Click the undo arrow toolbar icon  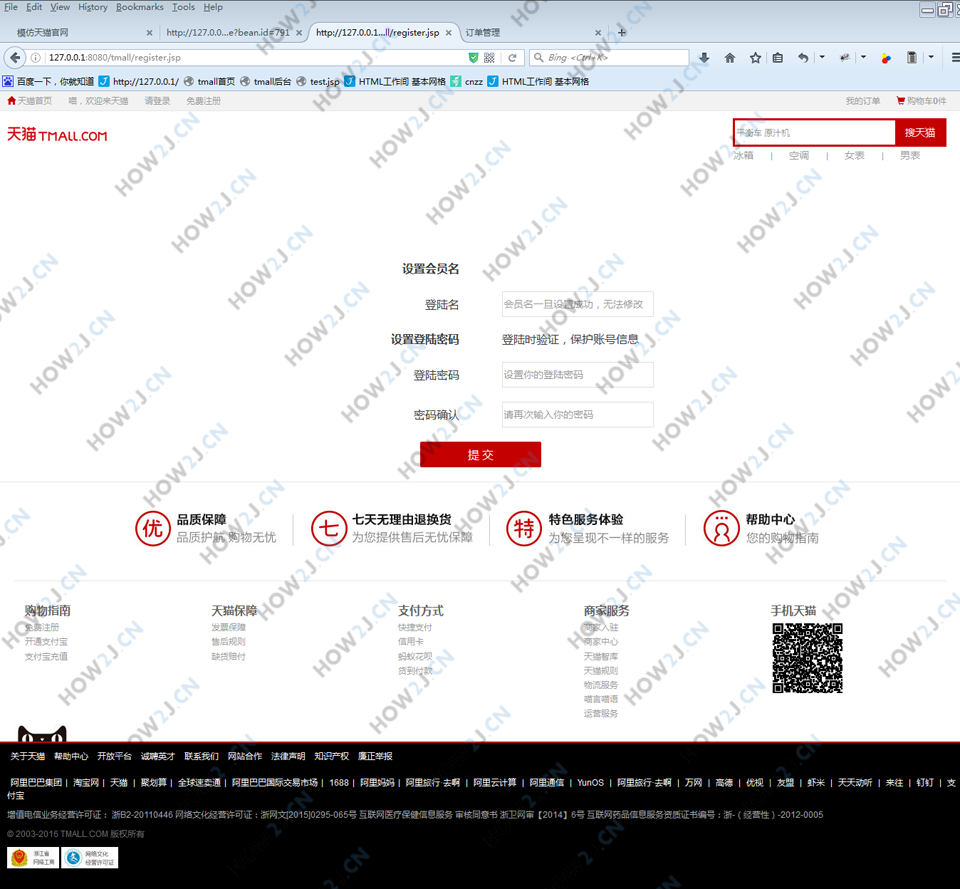pyautogui.click(x=803, y=58)
